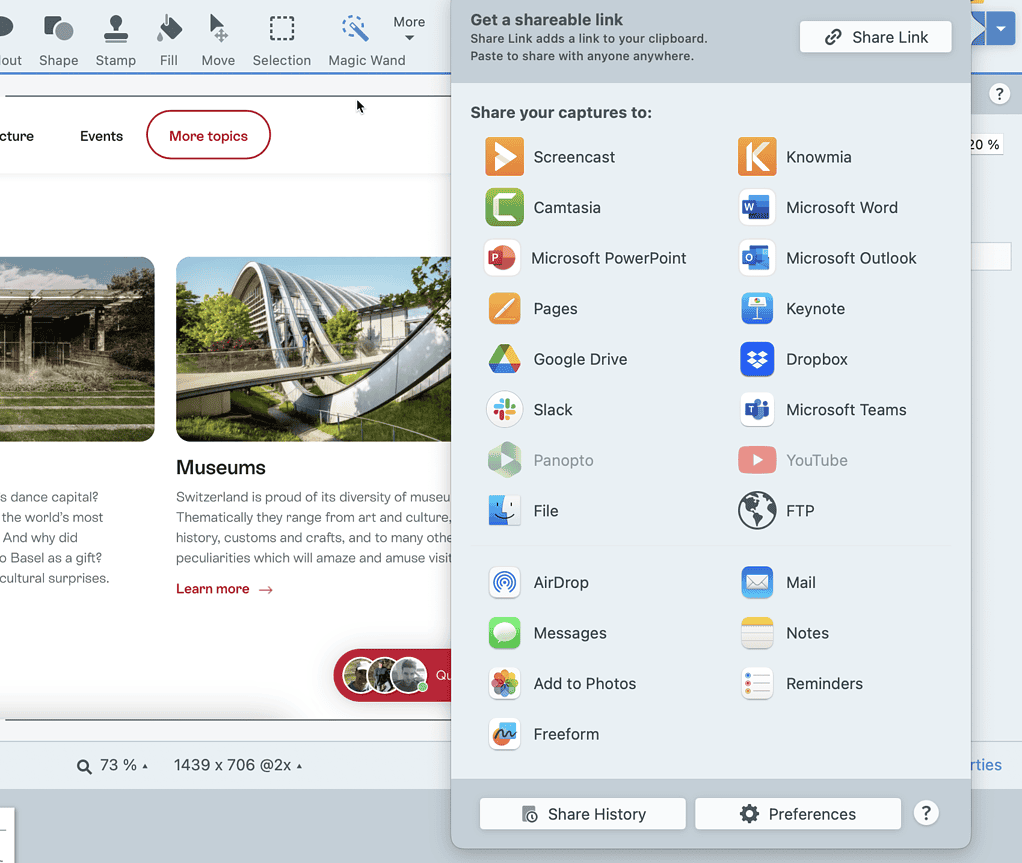Select the Selection tool

click(281, 38)
